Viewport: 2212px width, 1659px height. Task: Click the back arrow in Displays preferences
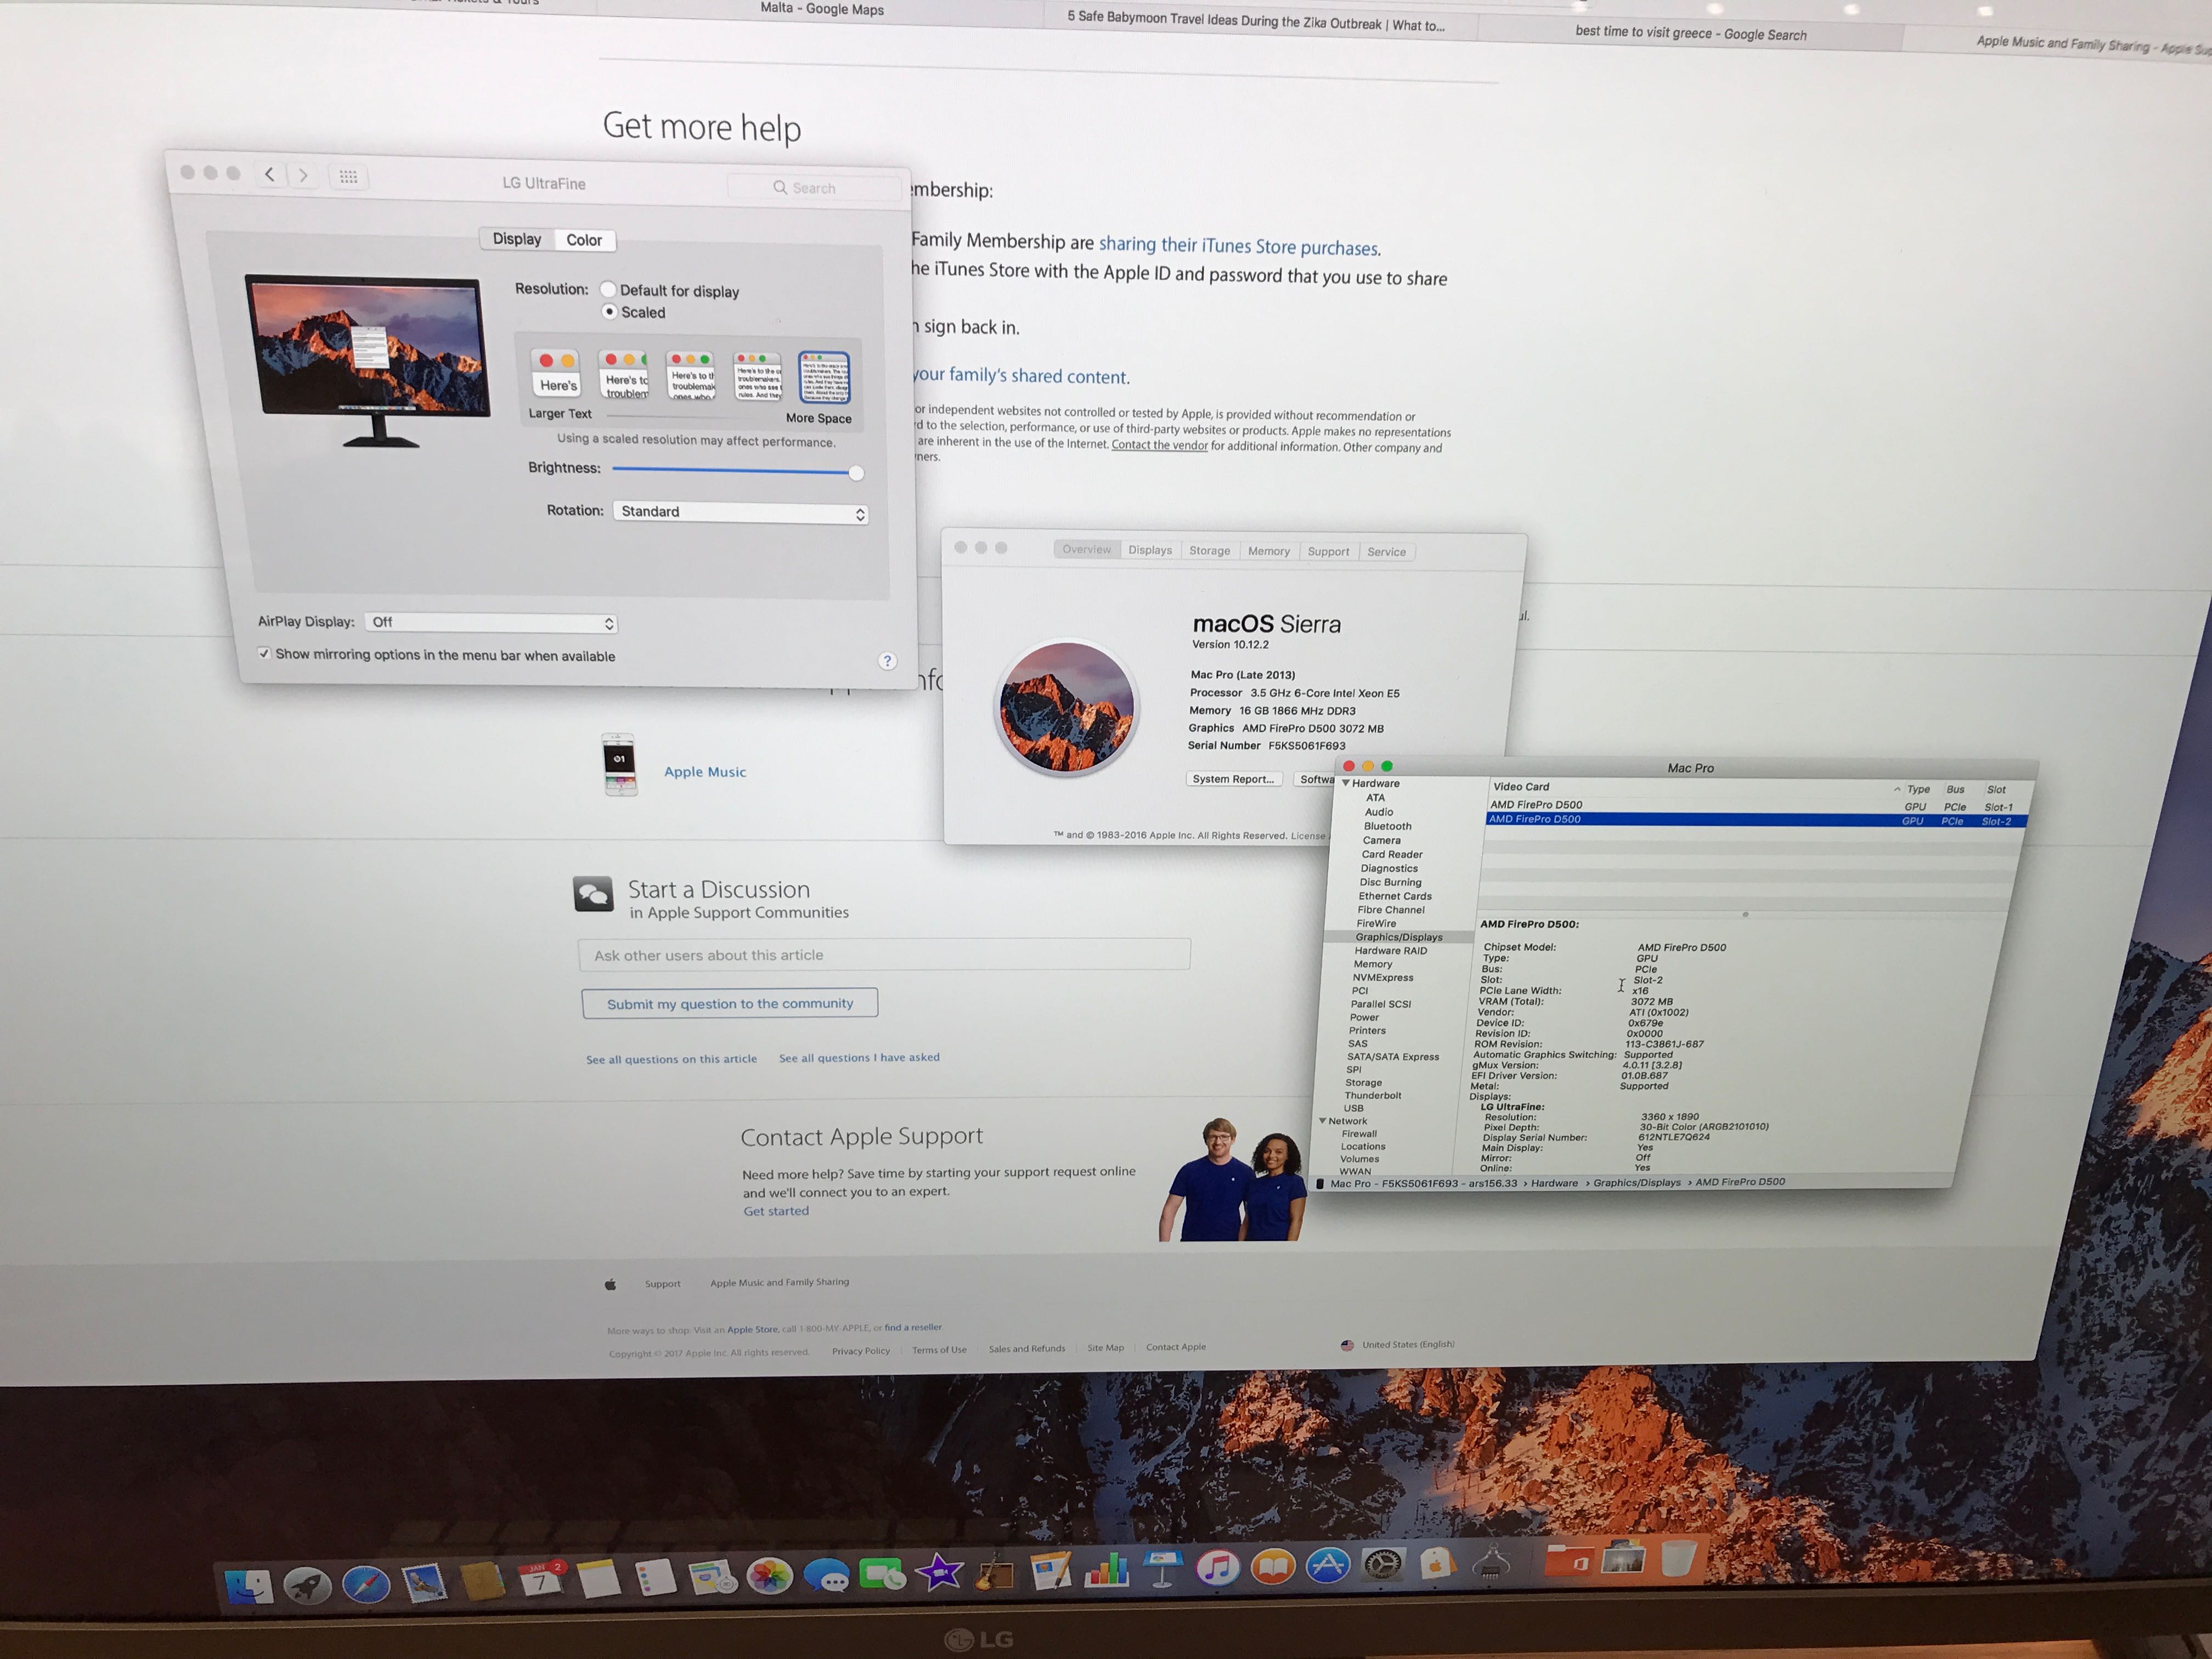pos(270,175)
